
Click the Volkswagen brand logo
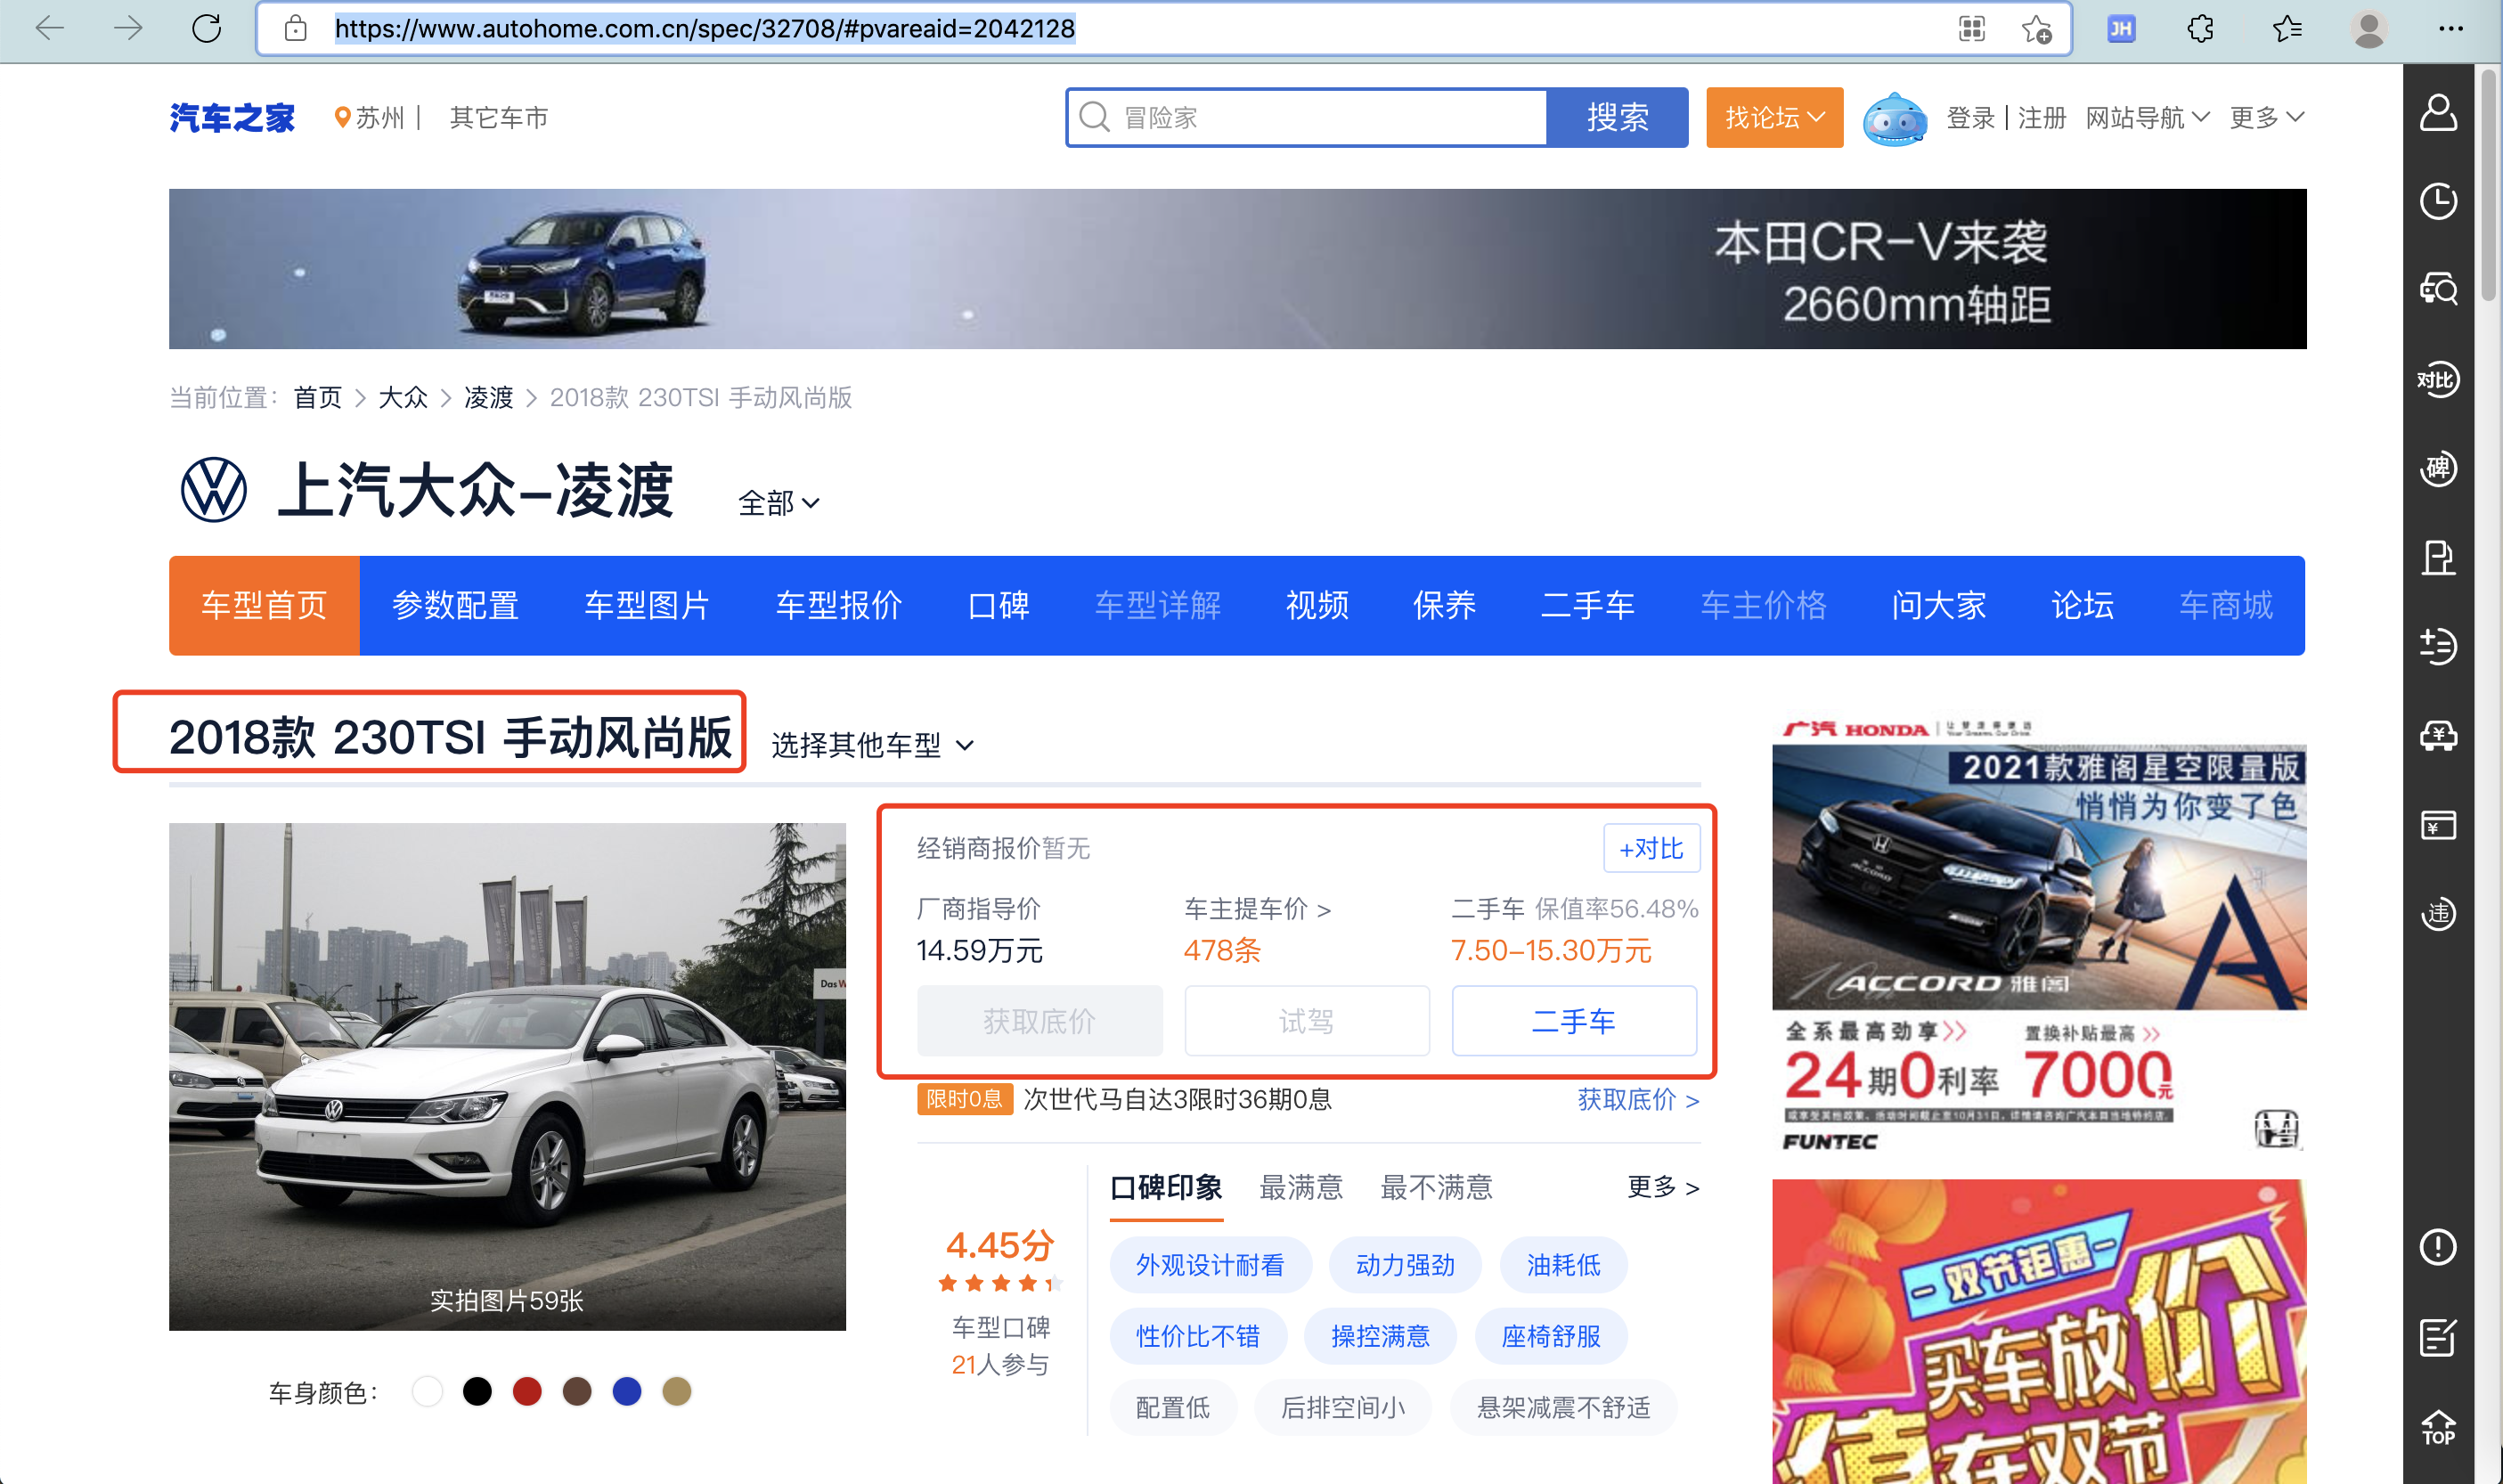click(x=213, y=489)
